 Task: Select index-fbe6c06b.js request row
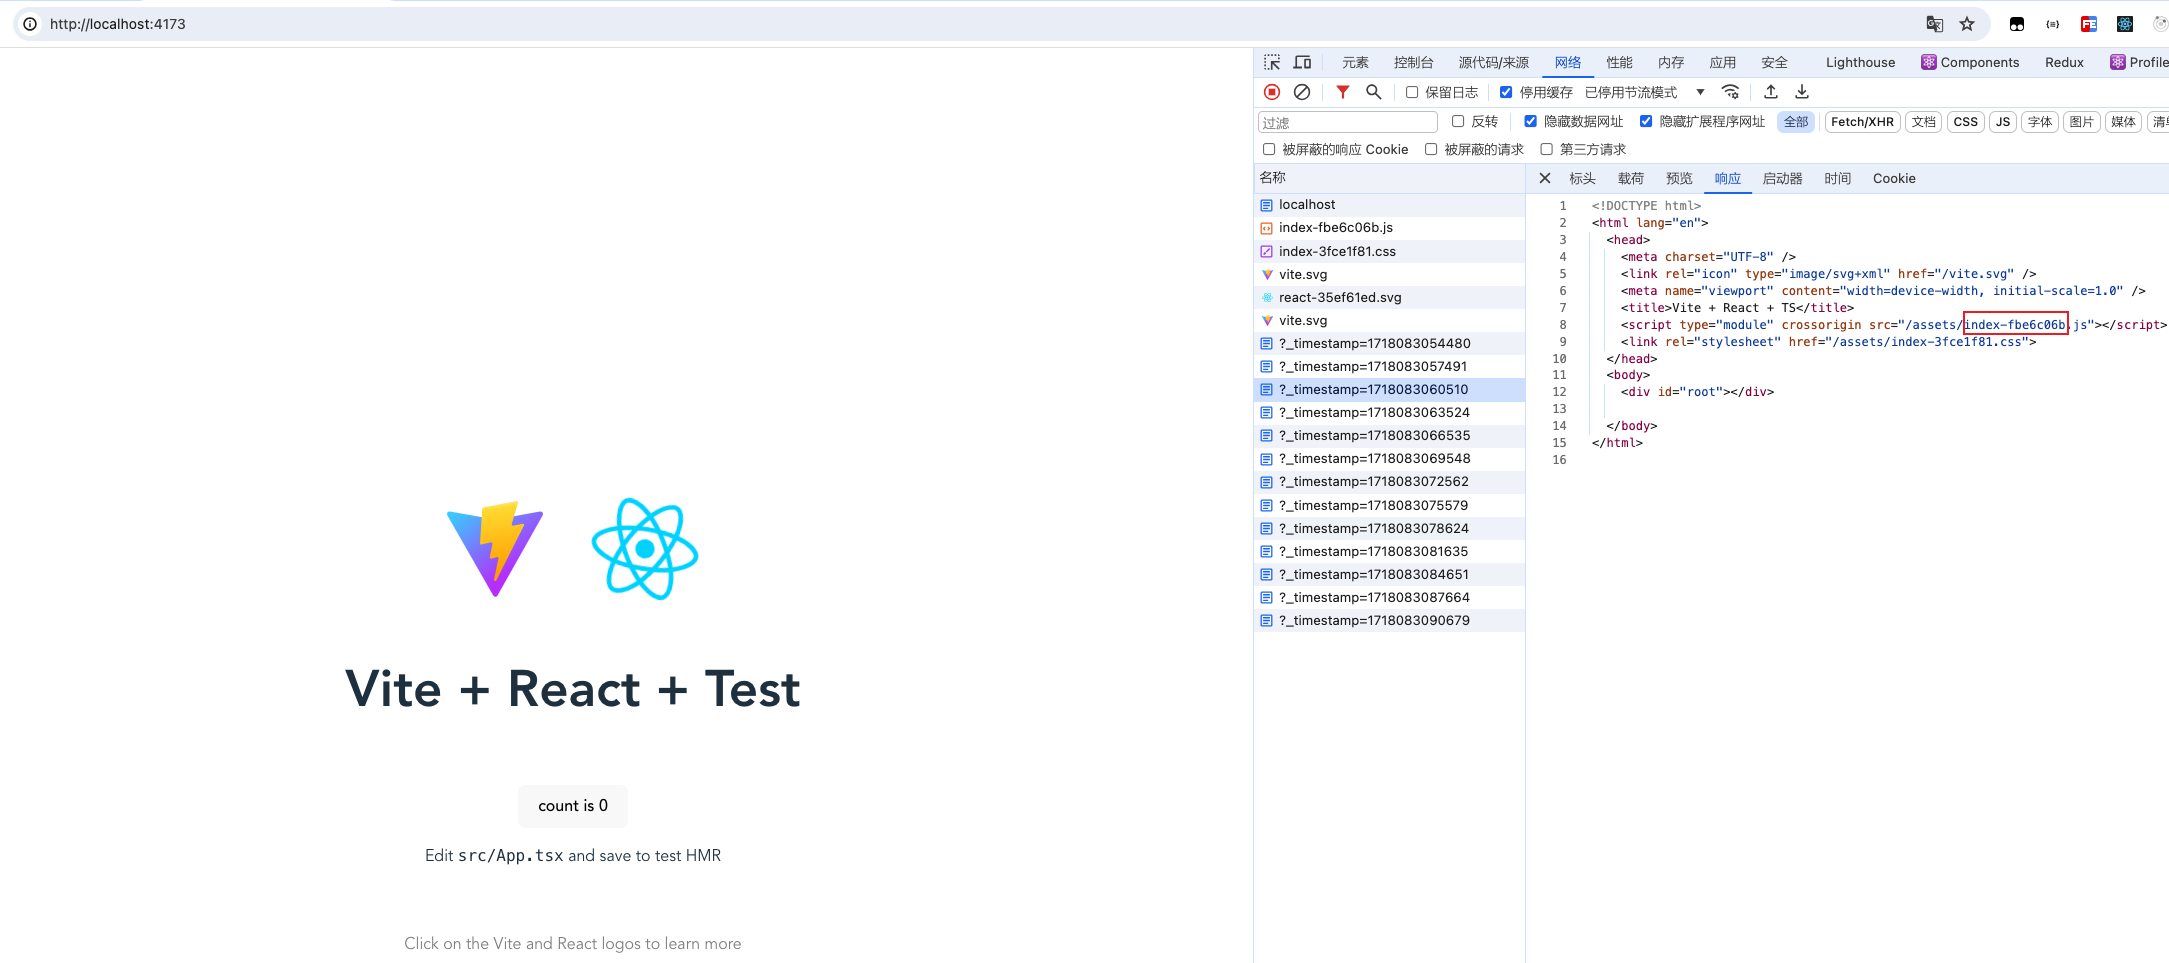coord(1389,228)
